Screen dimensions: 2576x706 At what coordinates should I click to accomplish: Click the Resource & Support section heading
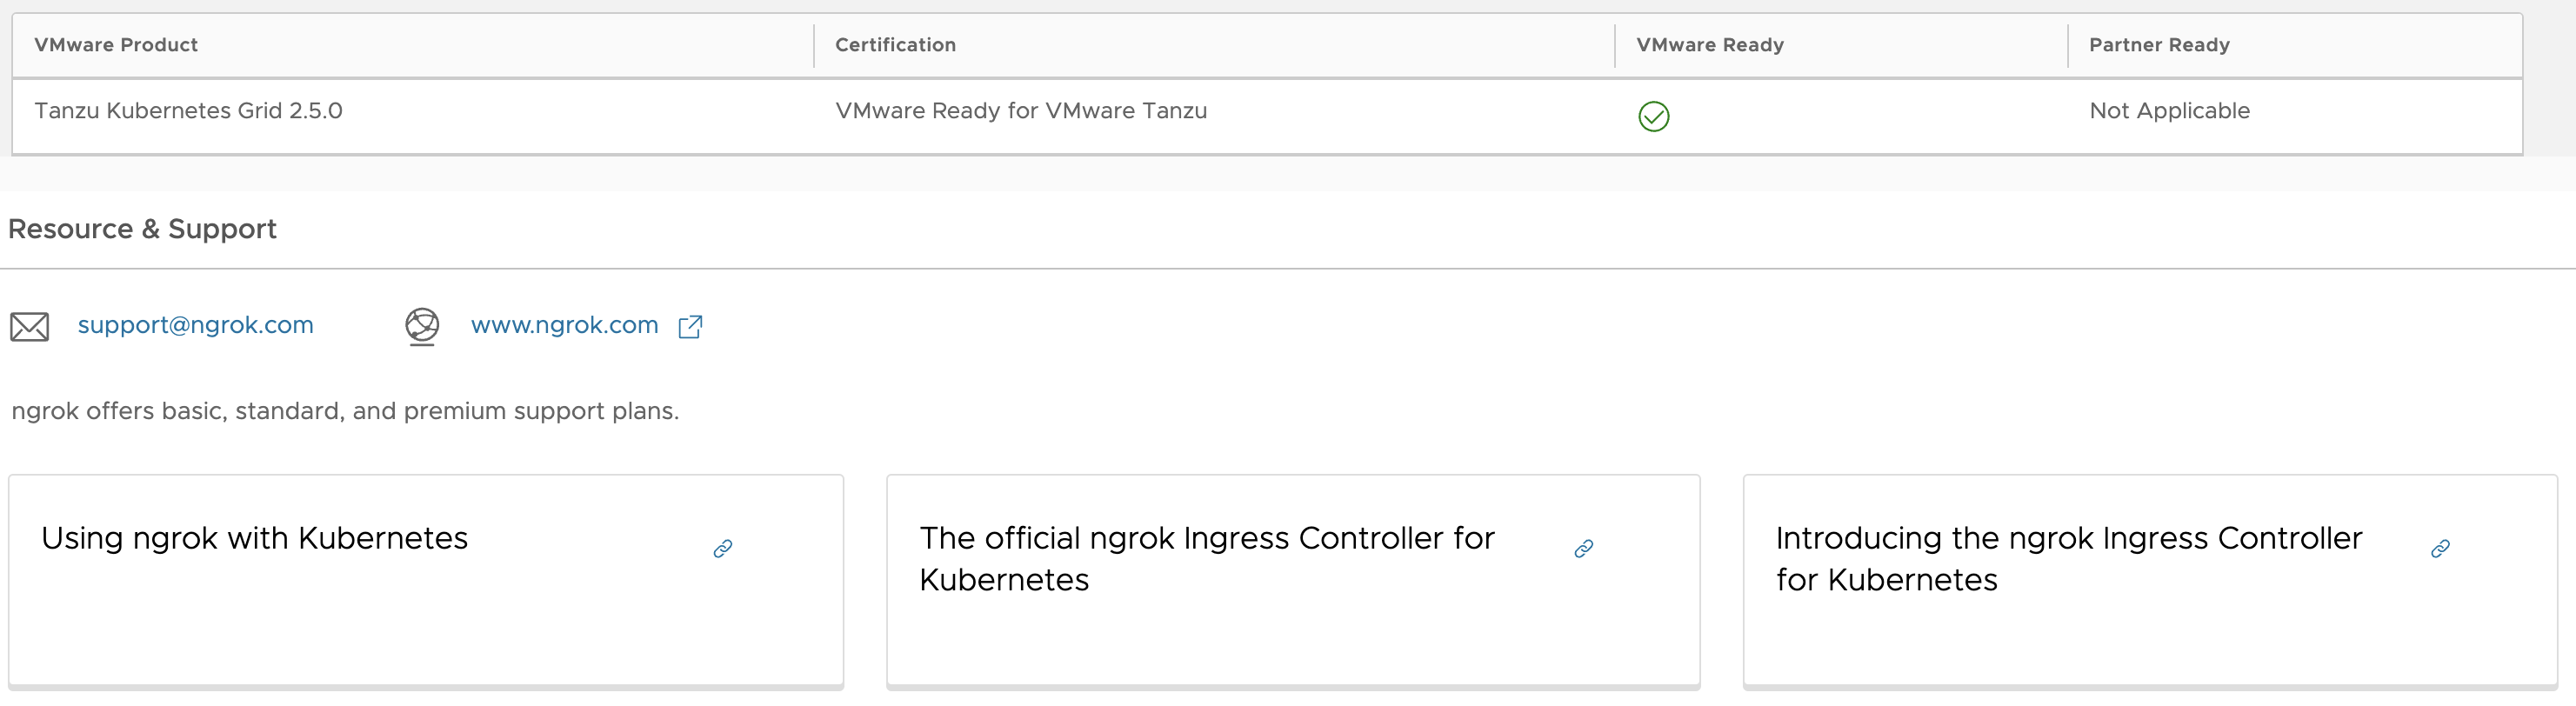[142, 229]
